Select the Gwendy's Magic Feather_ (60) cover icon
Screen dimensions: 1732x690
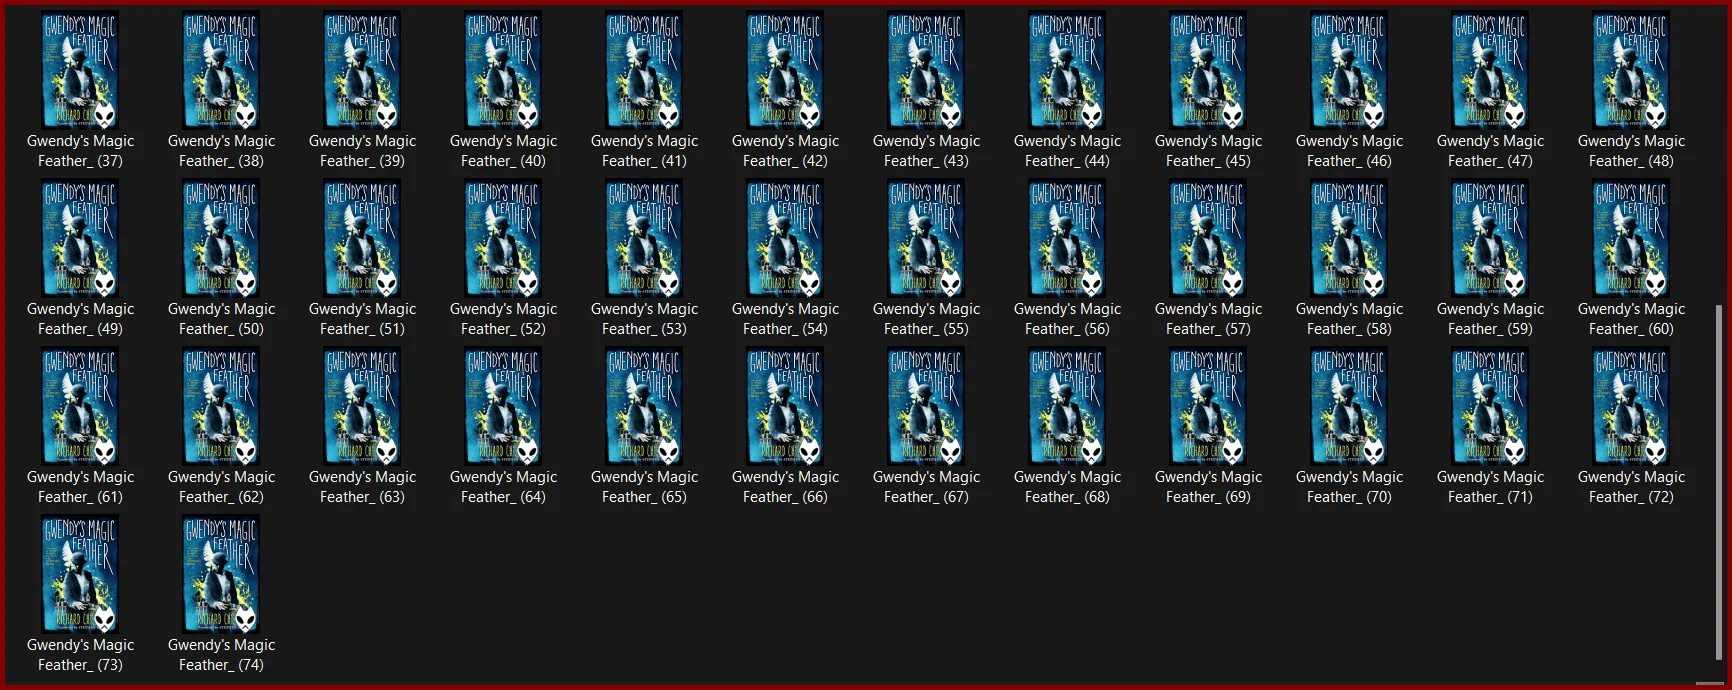point(1631,238)
